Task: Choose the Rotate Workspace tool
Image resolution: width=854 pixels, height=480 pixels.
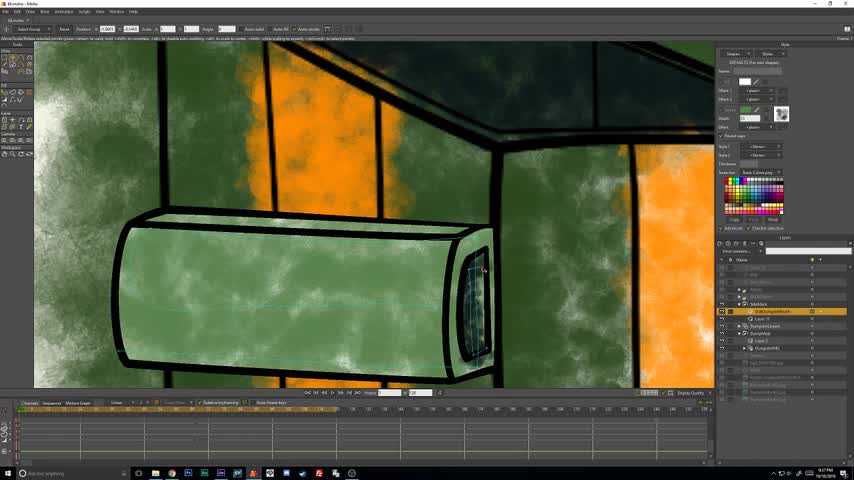Action: [21, 154]
